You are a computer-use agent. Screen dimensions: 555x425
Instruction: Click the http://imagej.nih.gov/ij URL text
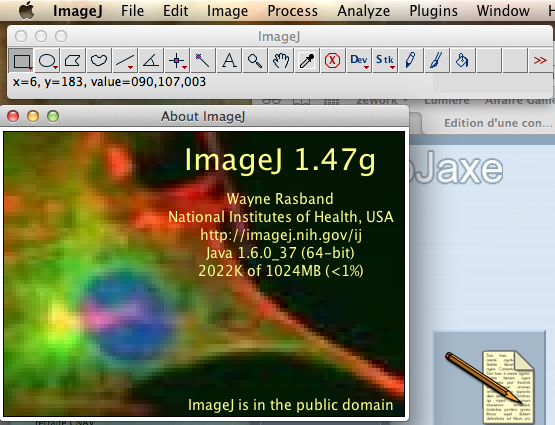[281, 235]
